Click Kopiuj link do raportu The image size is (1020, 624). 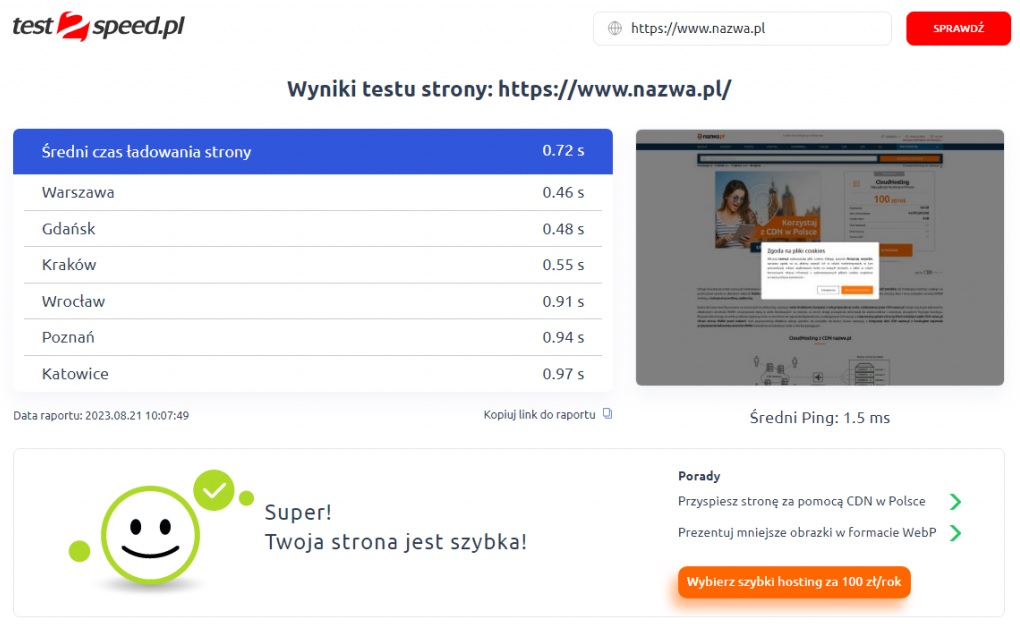coord(539,414)
